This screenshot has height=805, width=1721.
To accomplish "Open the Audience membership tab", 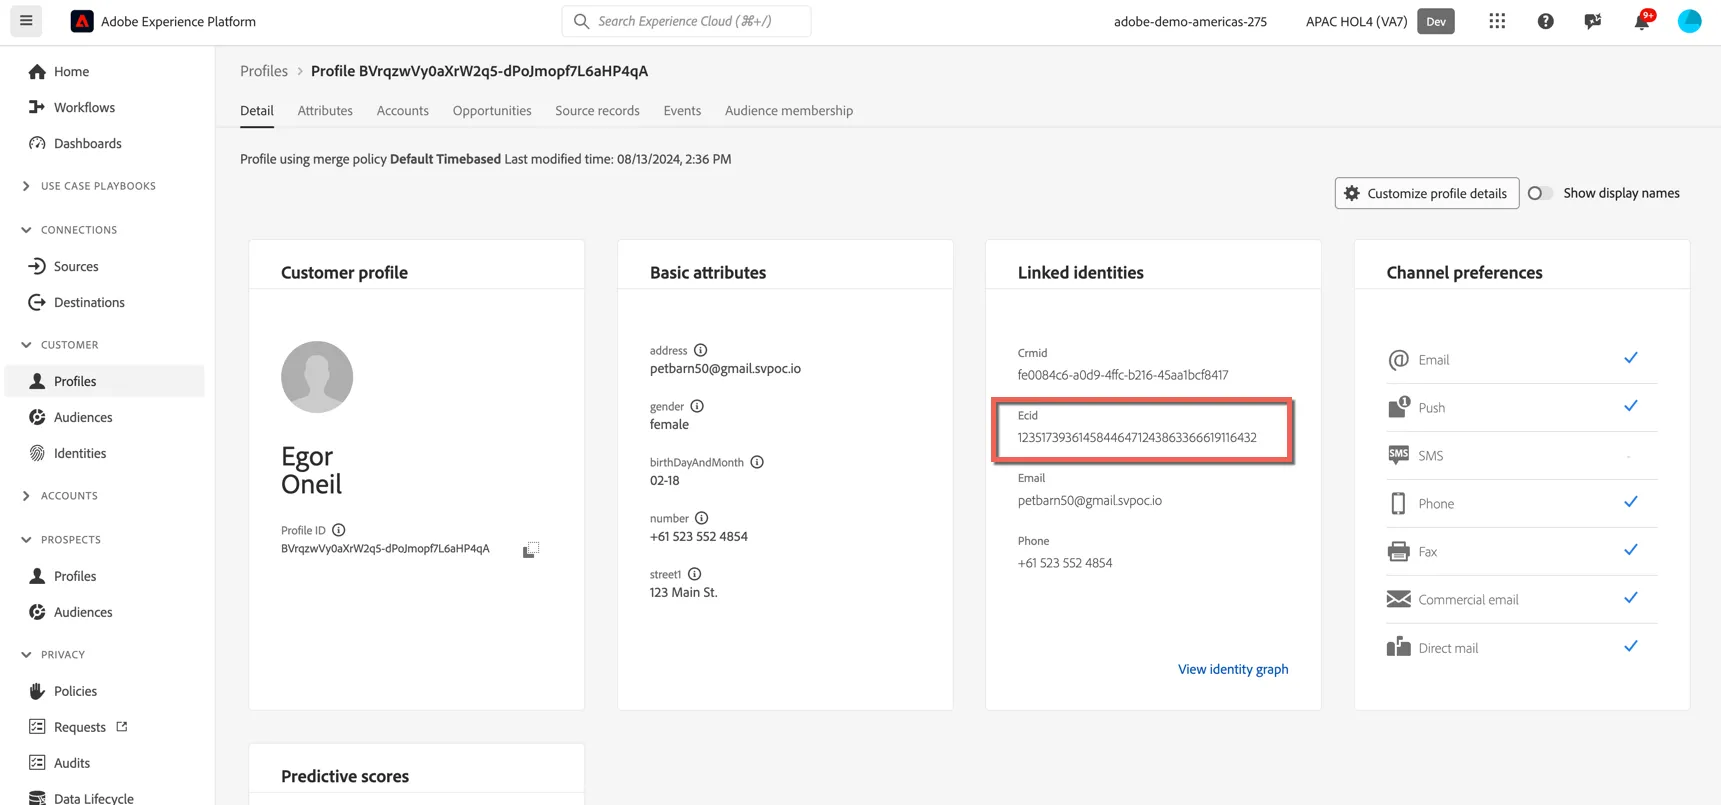I will (x=789, y=111).
